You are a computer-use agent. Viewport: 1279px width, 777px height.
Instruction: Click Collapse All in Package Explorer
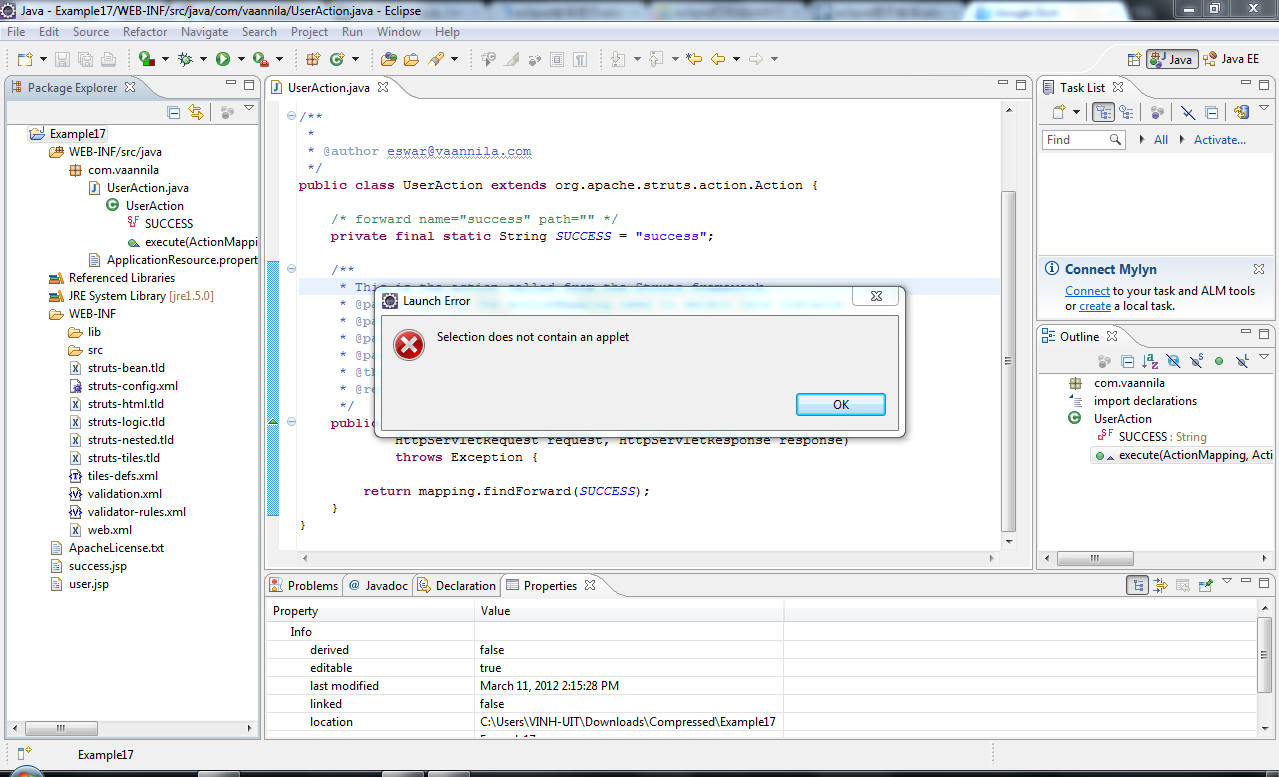click(x=173, y=113)
